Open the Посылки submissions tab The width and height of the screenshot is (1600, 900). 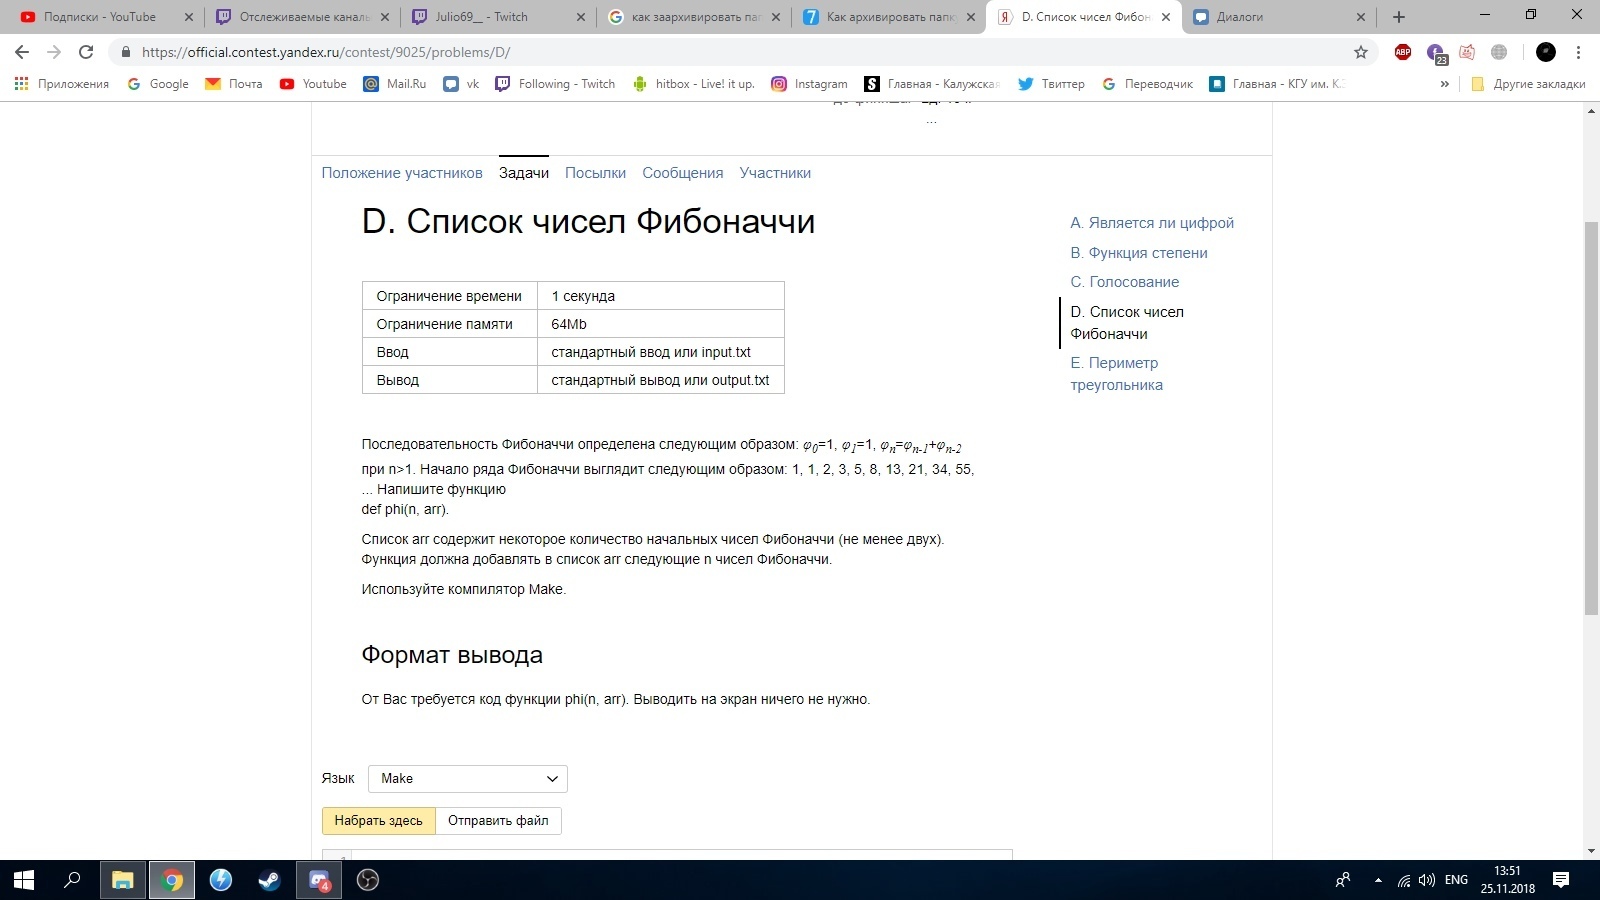595,173
